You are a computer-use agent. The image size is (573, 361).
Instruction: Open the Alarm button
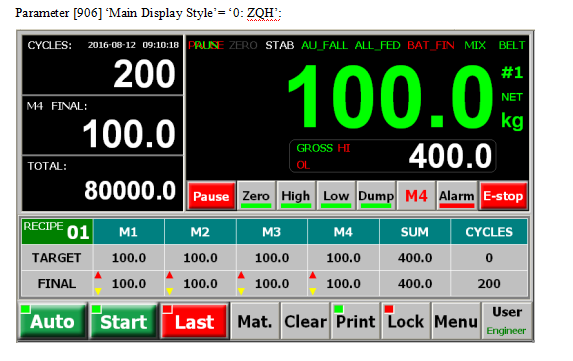click(456, 196)
